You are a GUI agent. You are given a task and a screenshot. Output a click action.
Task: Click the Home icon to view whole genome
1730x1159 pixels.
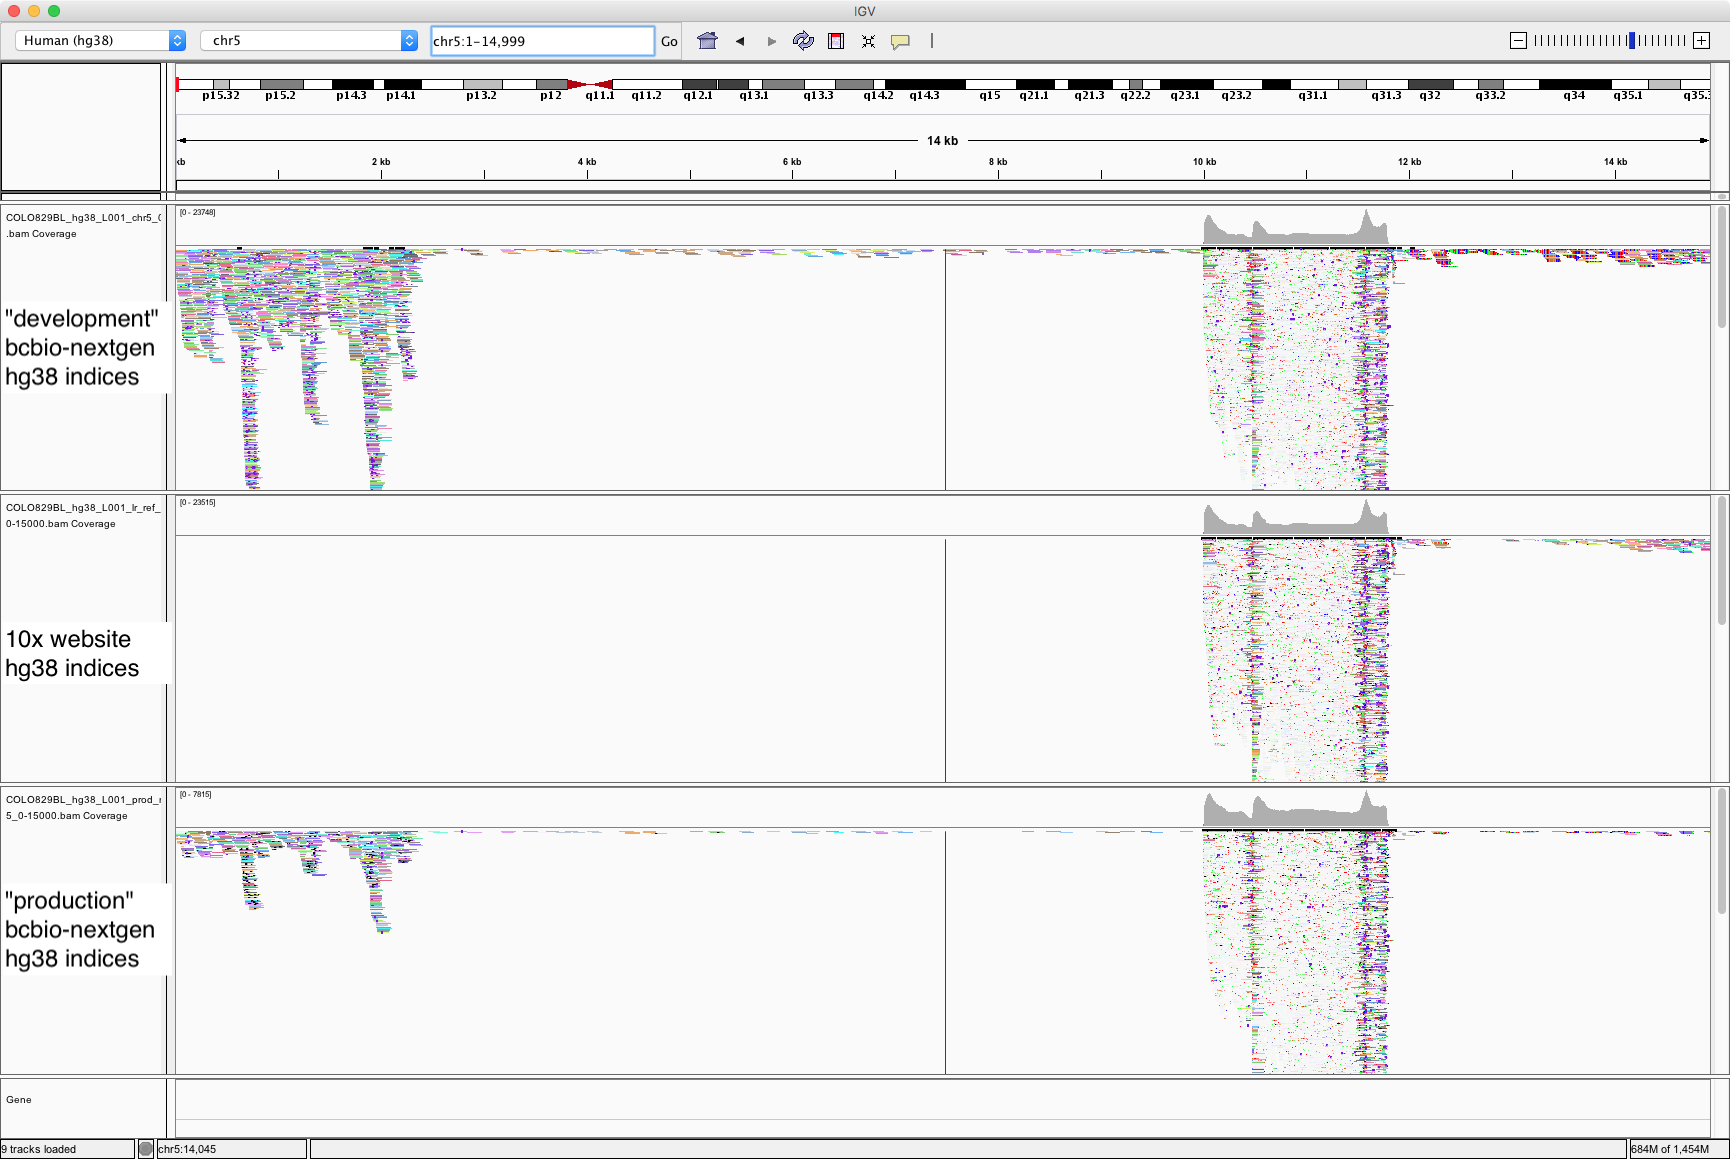tap(707, 41)
